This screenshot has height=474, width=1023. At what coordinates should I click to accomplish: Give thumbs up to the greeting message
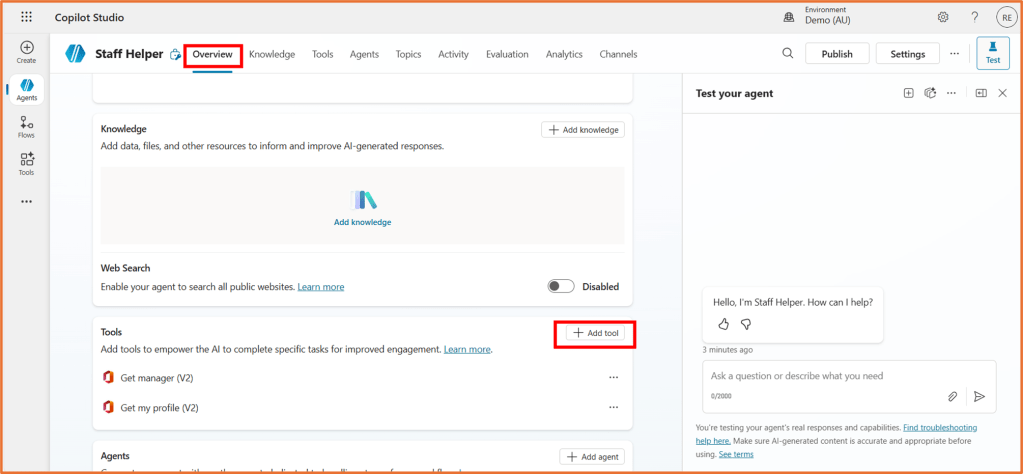point(723,324)
